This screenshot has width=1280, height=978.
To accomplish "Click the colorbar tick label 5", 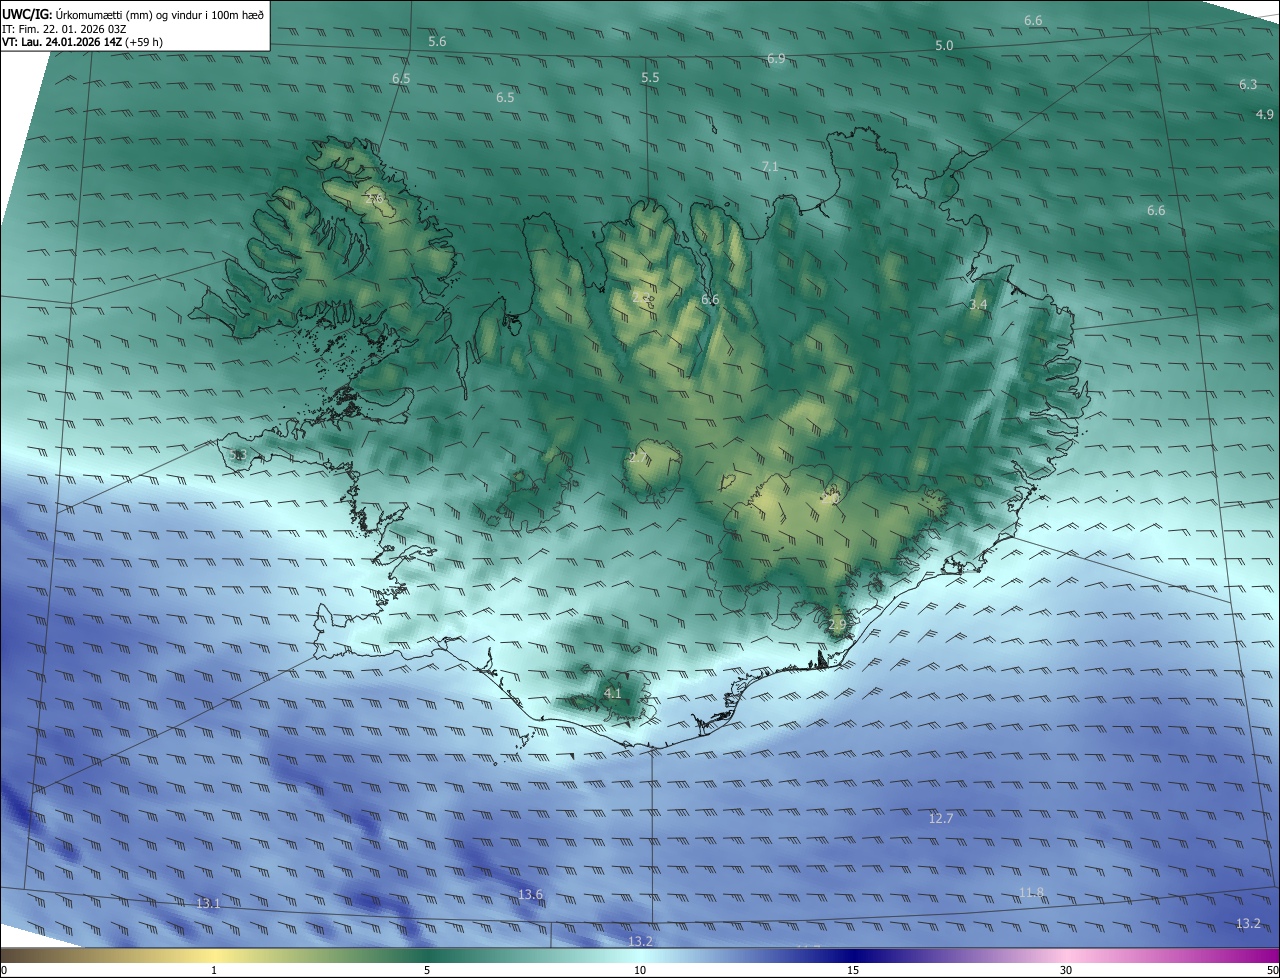I will tap(427, 970).
